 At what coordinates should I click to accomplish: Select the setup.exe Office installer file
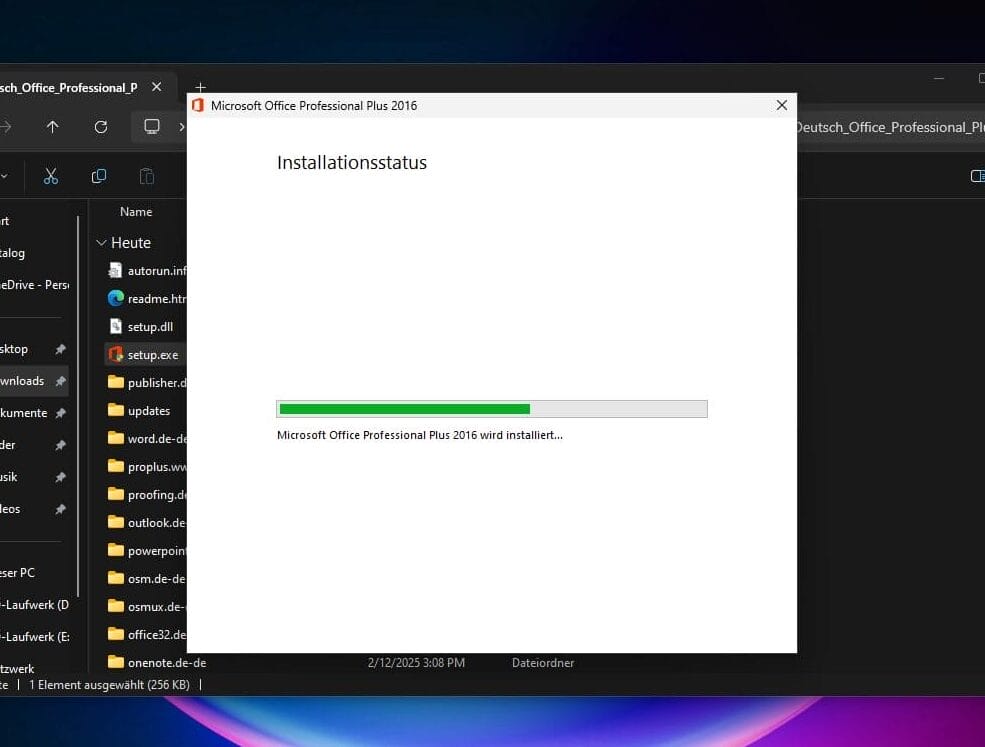pos(152,355)
